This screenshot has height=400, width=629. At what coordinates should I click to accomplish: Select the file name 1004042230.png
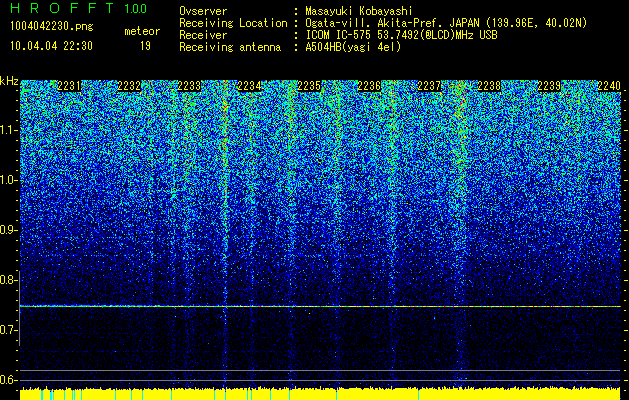(52, 27)
